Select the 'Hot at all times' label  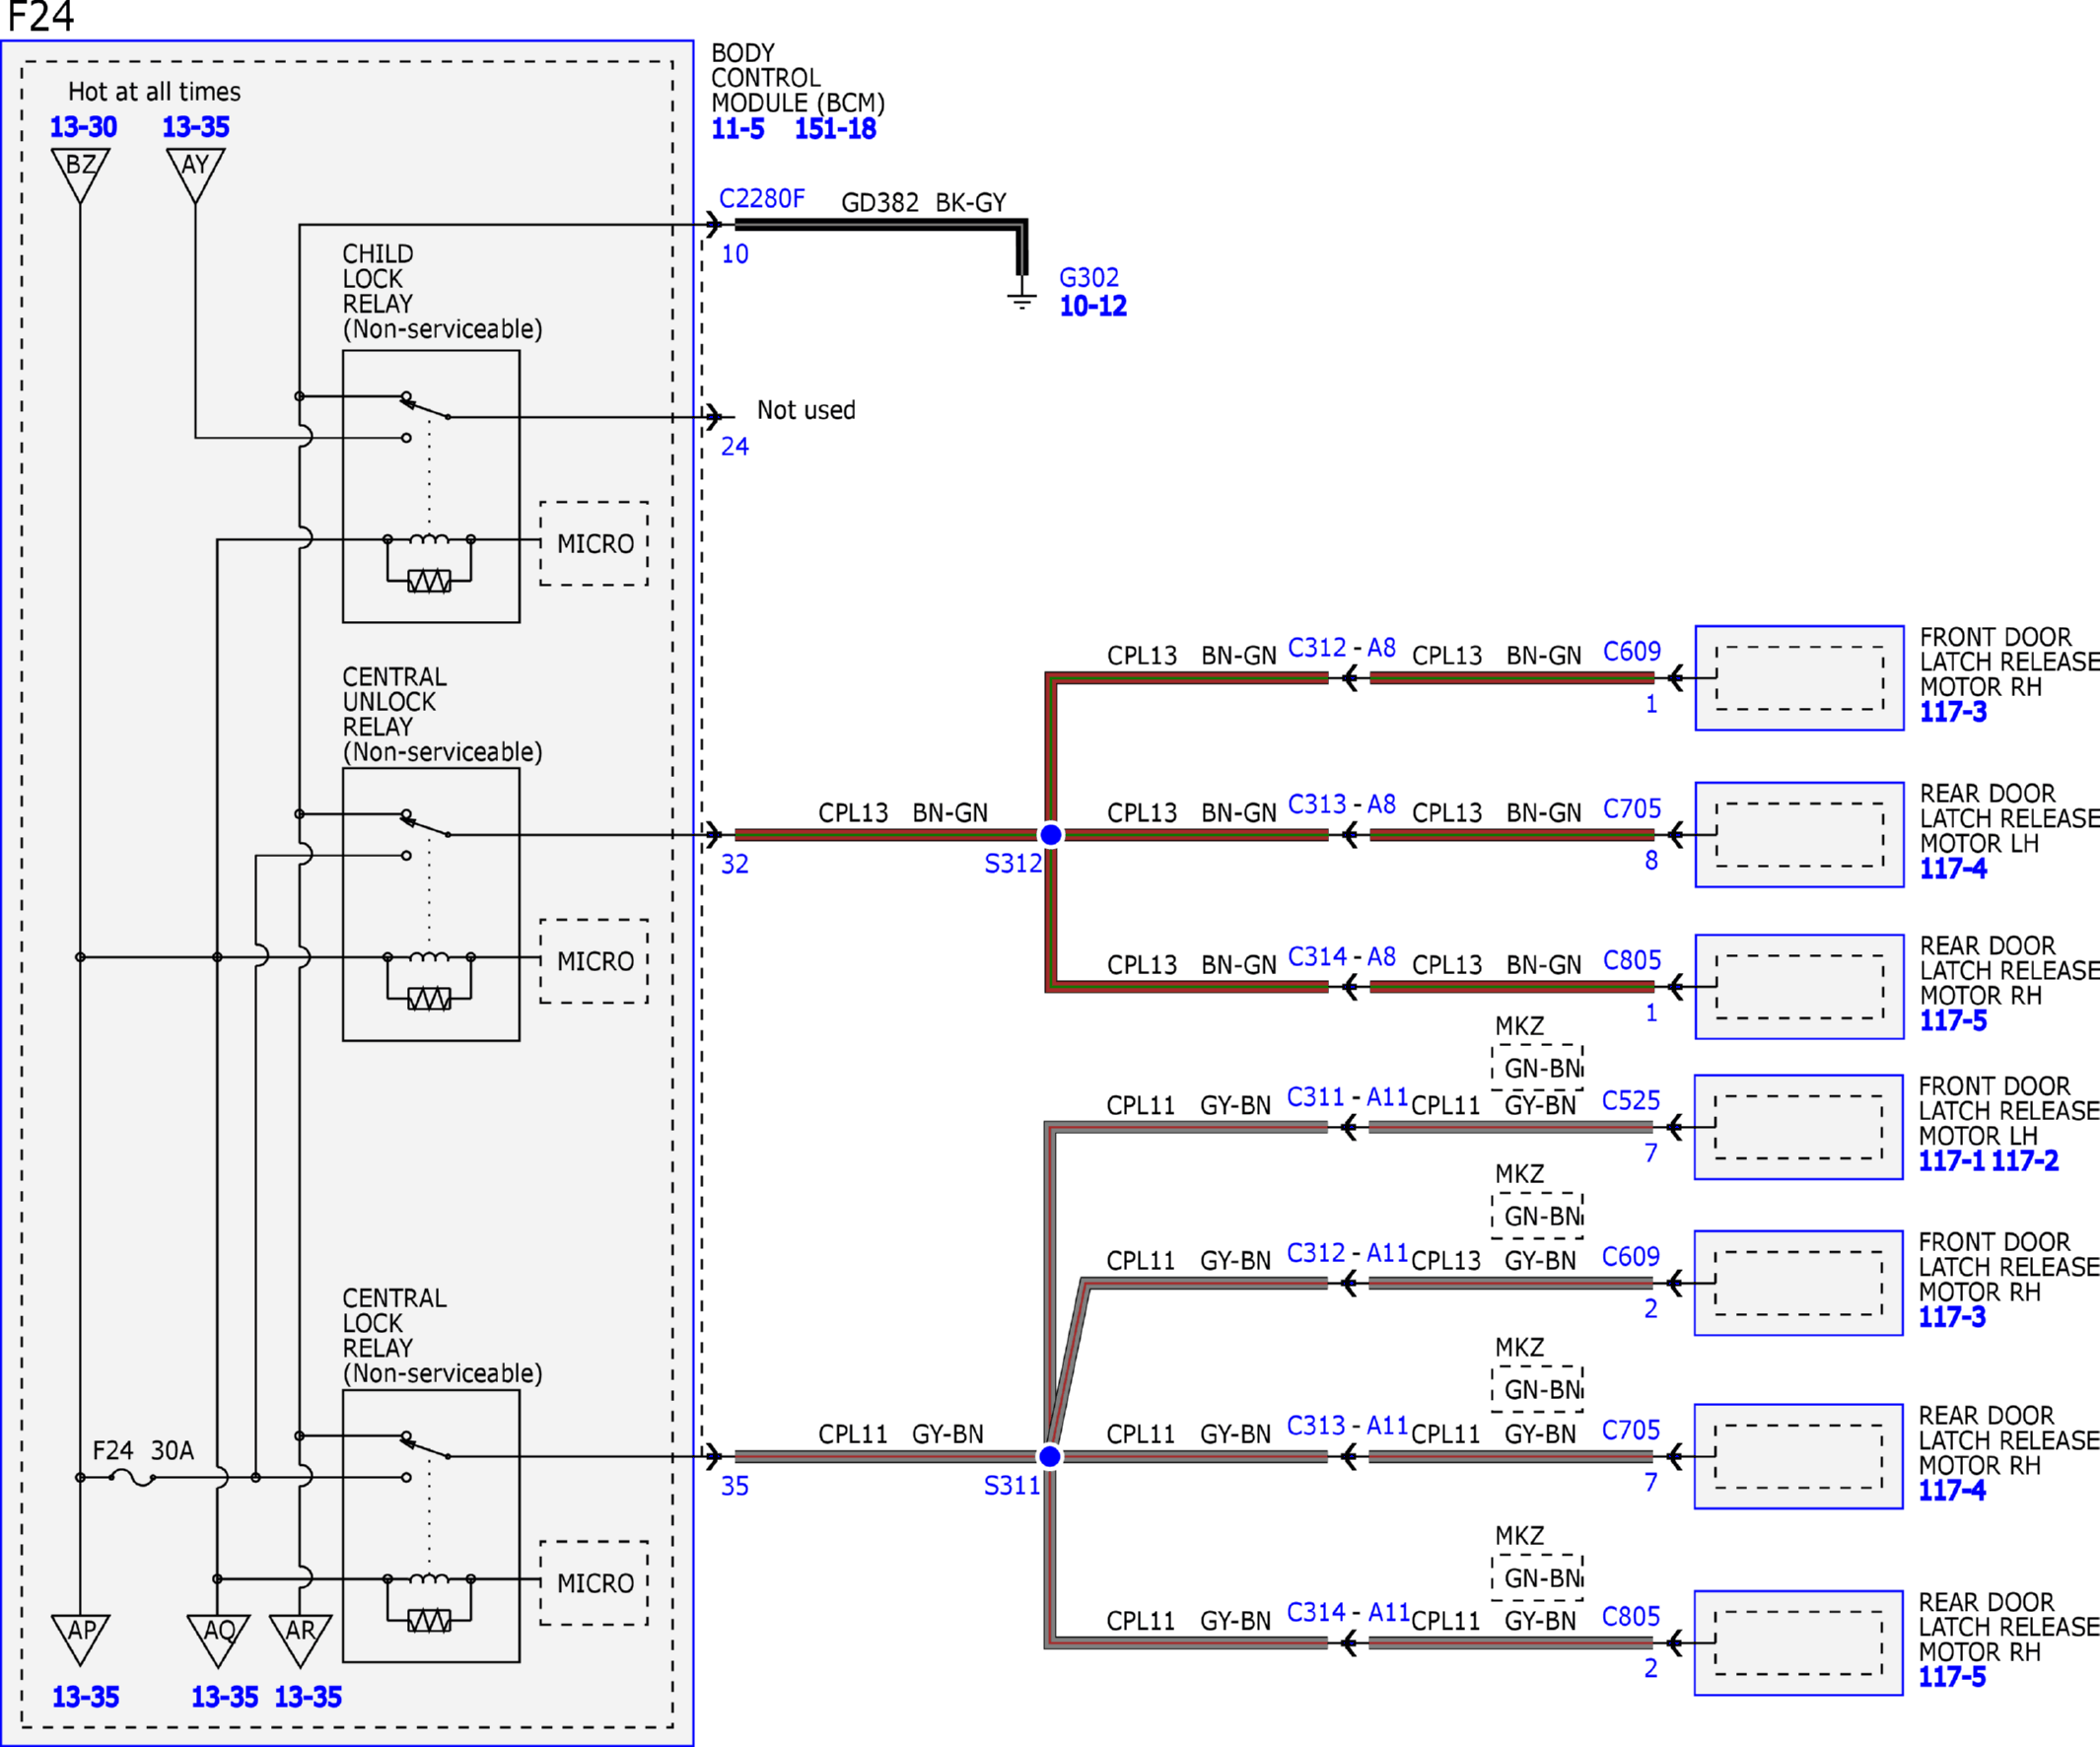[x=154, y=92]
